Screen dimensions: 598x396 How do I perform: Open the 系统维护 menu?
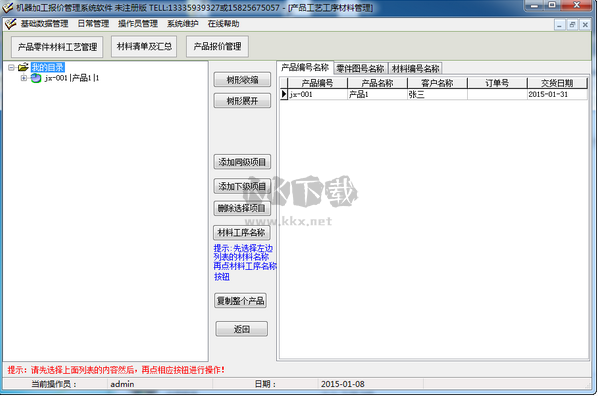coord(183,24)
